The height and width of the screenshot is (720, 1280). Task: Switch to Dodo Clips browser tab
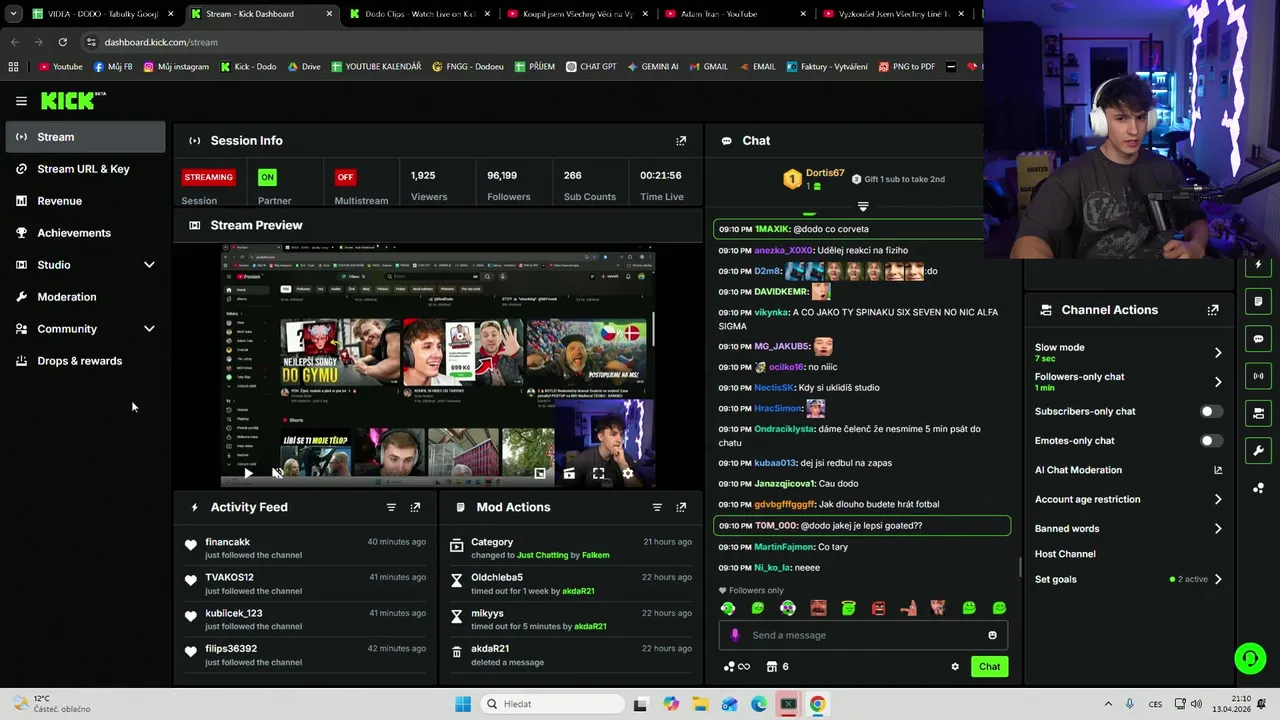coord(418,14)
